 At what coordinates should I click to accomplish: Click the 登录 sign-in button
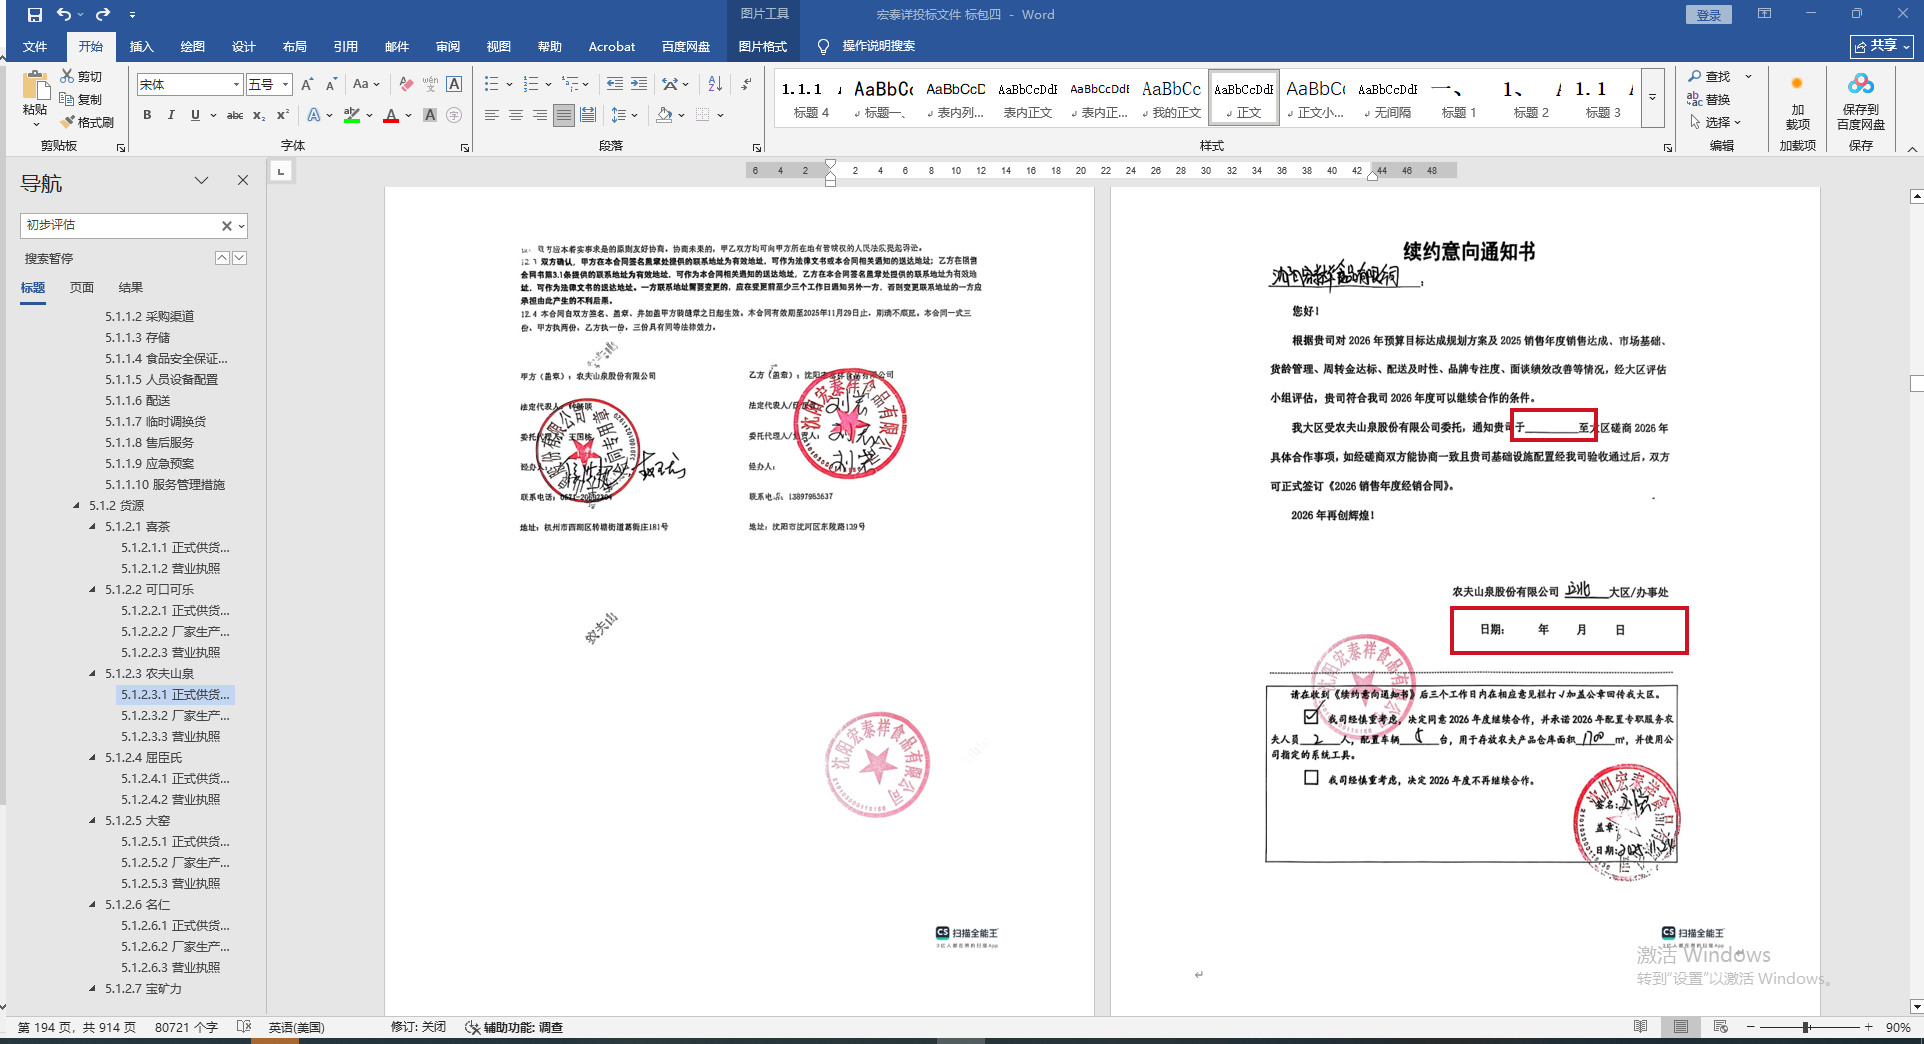tap(1708, 15)
